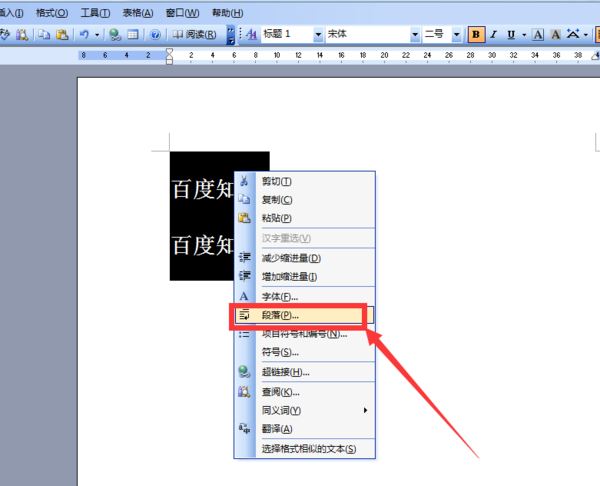Image resolution: width=600 pixels, height=486 pixels.
Task: Select 减少缩进量(D) in the context menu
Action: [x=305, y=258]
